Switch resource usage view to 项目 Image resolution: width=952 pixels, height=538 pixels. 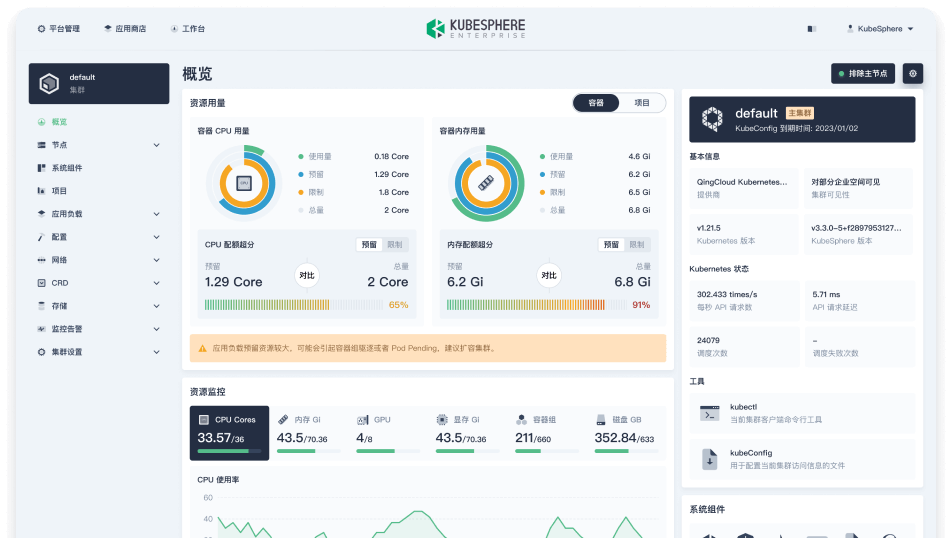click(x=642, y=103)
